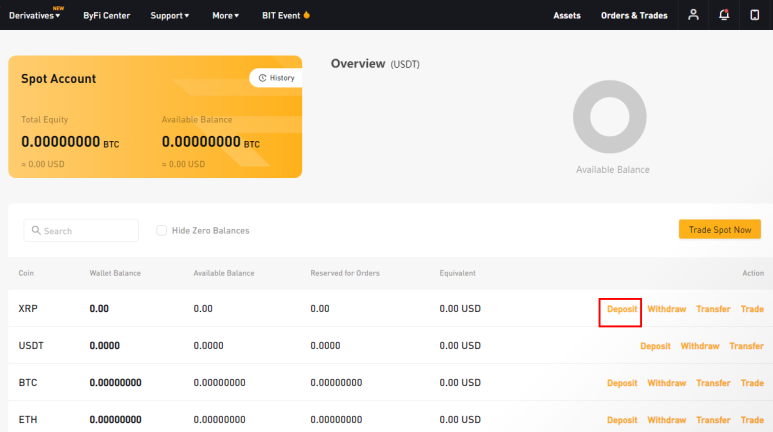Go to Assets in top navigation
The image size is (773, 432).
click(x=567, y=15)
